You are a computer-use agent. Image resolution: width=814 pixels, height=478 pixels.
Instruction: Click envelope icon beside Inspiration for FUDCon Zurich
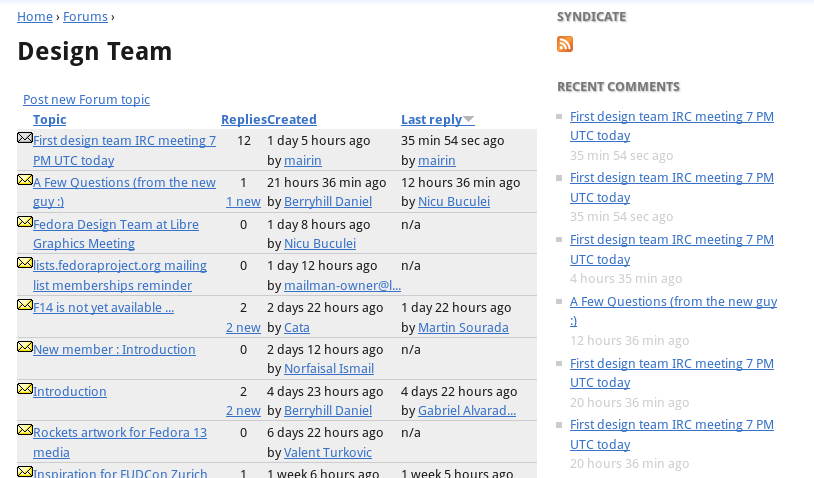25,472
